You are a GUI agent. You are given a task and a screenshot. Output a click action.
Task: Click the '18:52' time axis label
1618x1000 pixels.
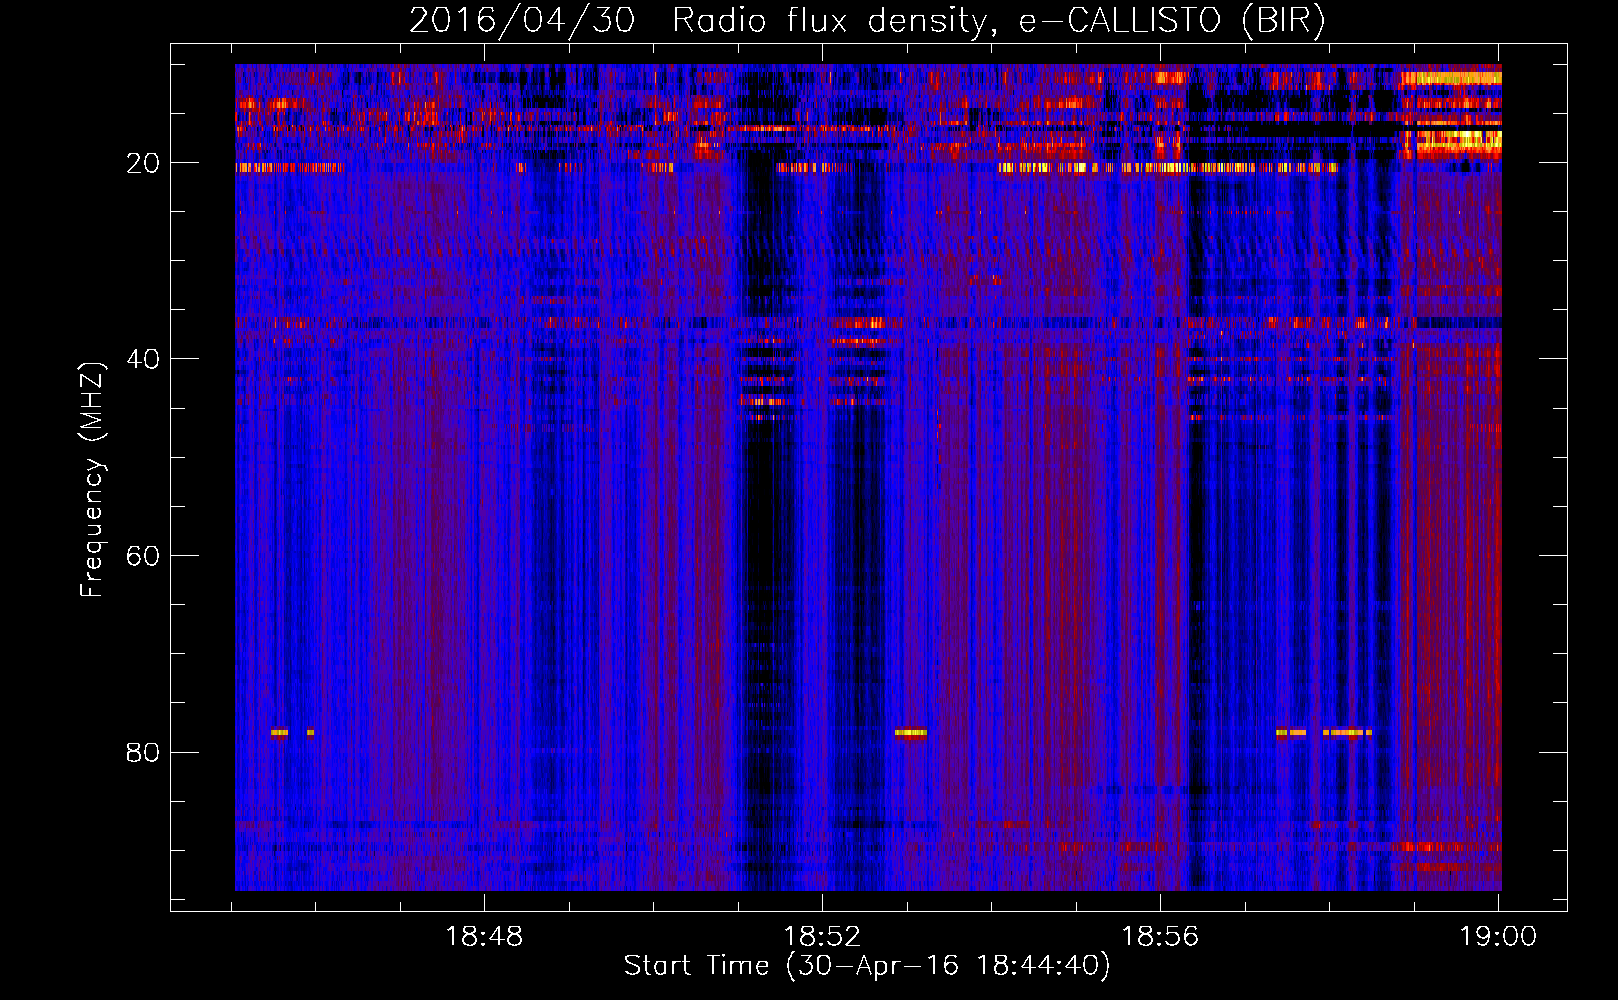pos(822,937)
